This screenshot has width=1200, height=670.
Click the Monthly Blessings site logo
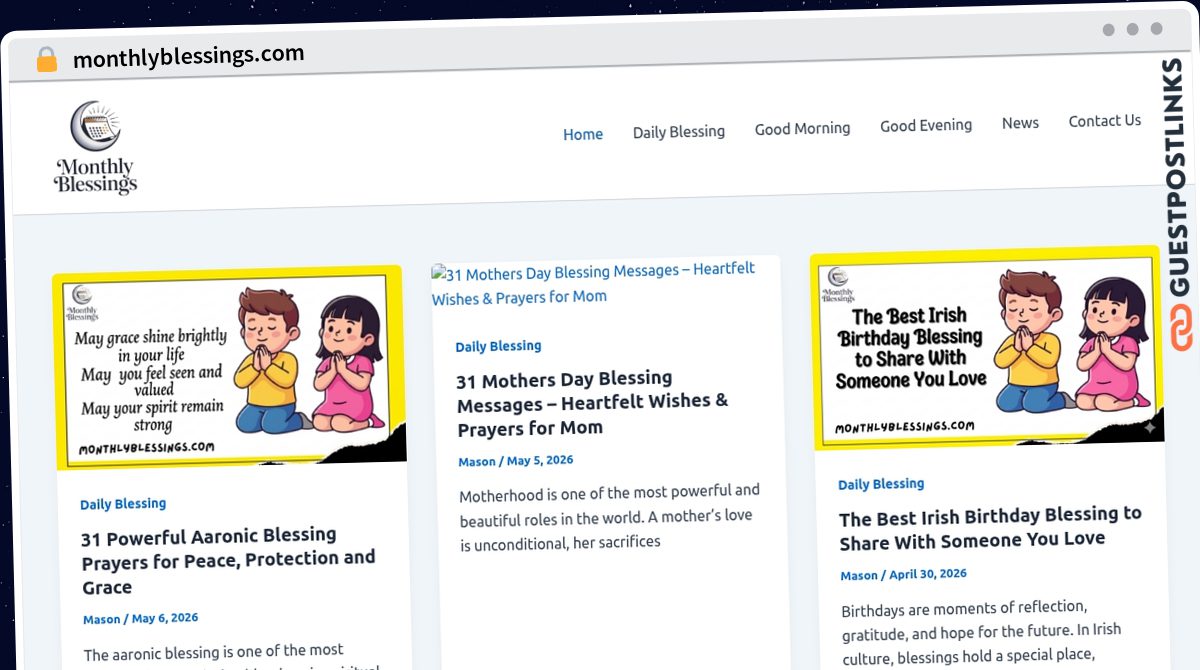pos(95,147)
